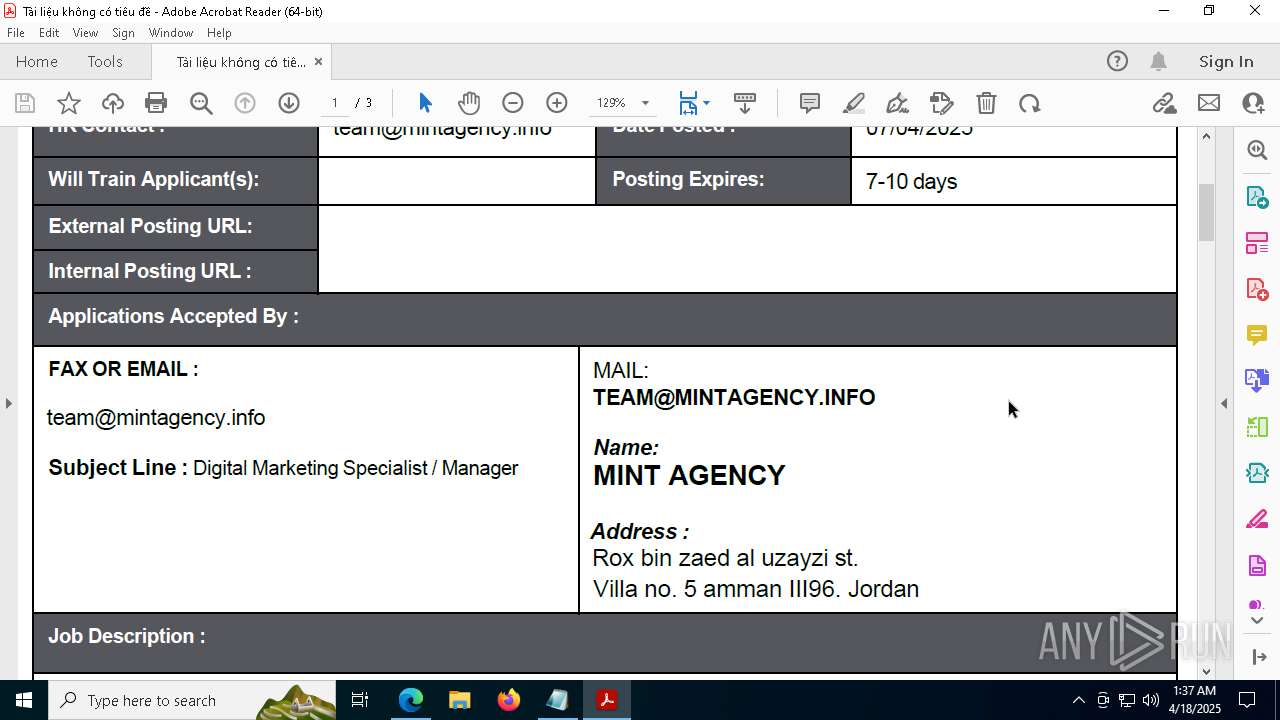Click the page number field
This screenshot has height=720, width=1280.
click(x=334, y=103)
